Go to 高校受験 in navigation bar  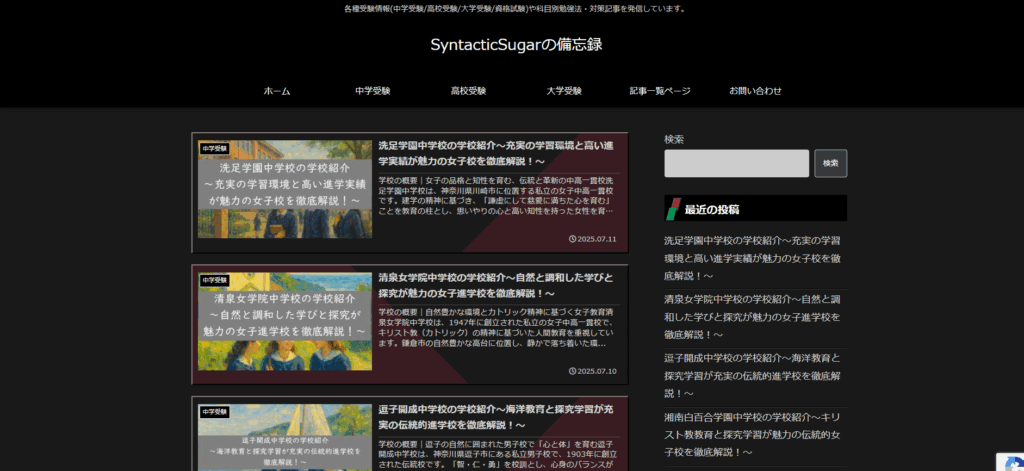(x=468, y=91)
